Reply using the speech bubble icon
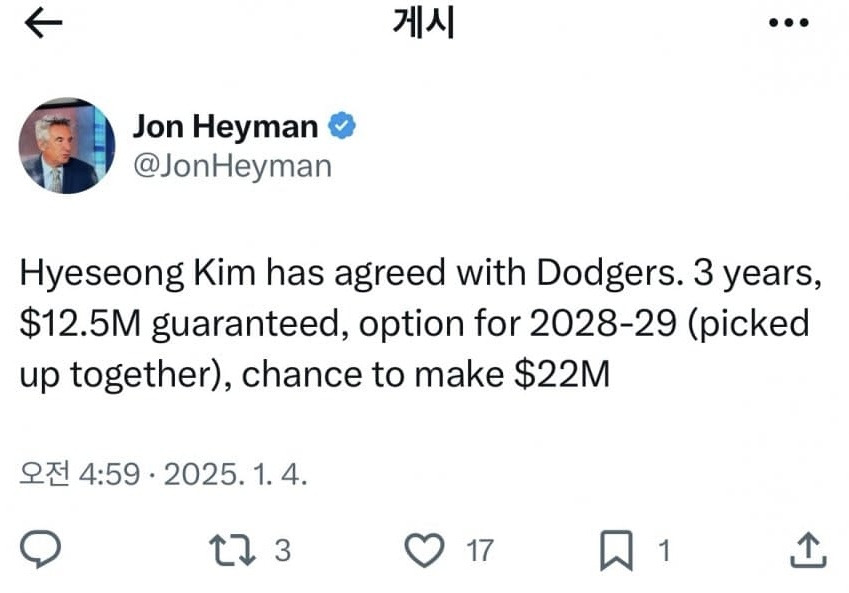 (x=41, y=548)
